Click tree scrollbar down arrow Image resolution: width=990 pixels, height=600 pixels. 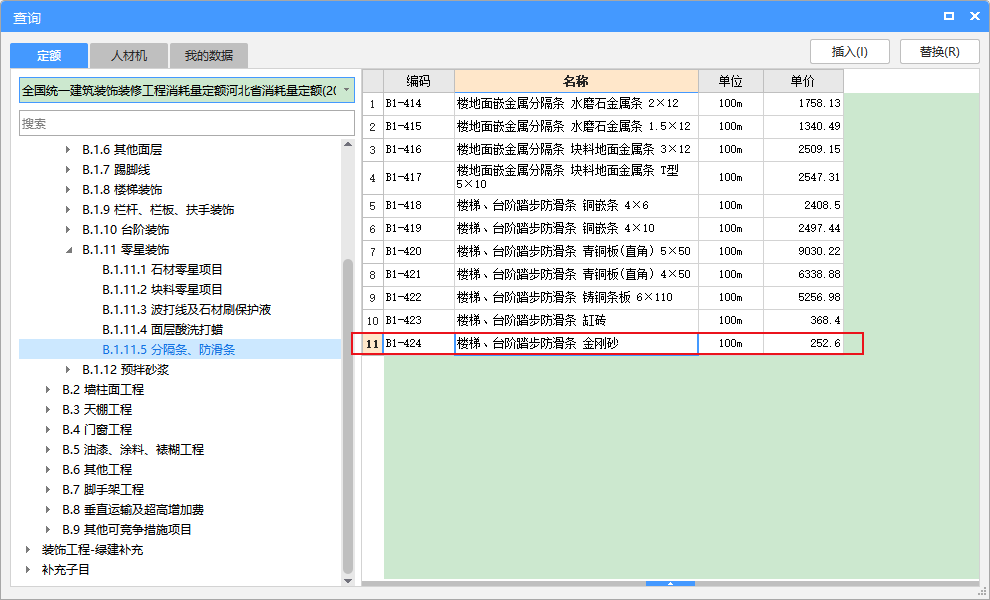tap(348, 581)
